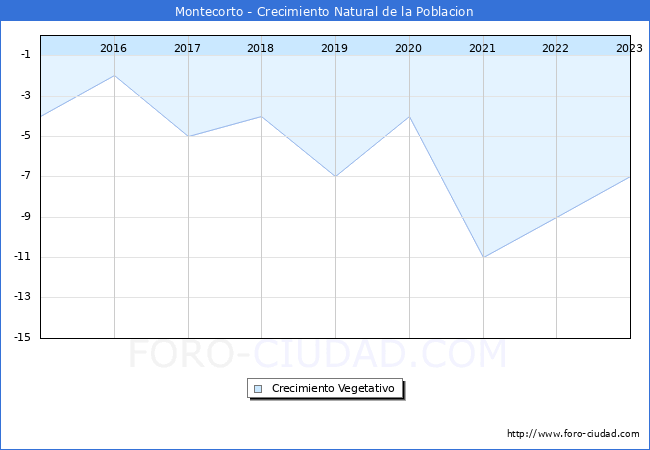Viewport: 650px width, 450px height.
Task: Select the 2019 year label
Action: (x=335, y=48)
